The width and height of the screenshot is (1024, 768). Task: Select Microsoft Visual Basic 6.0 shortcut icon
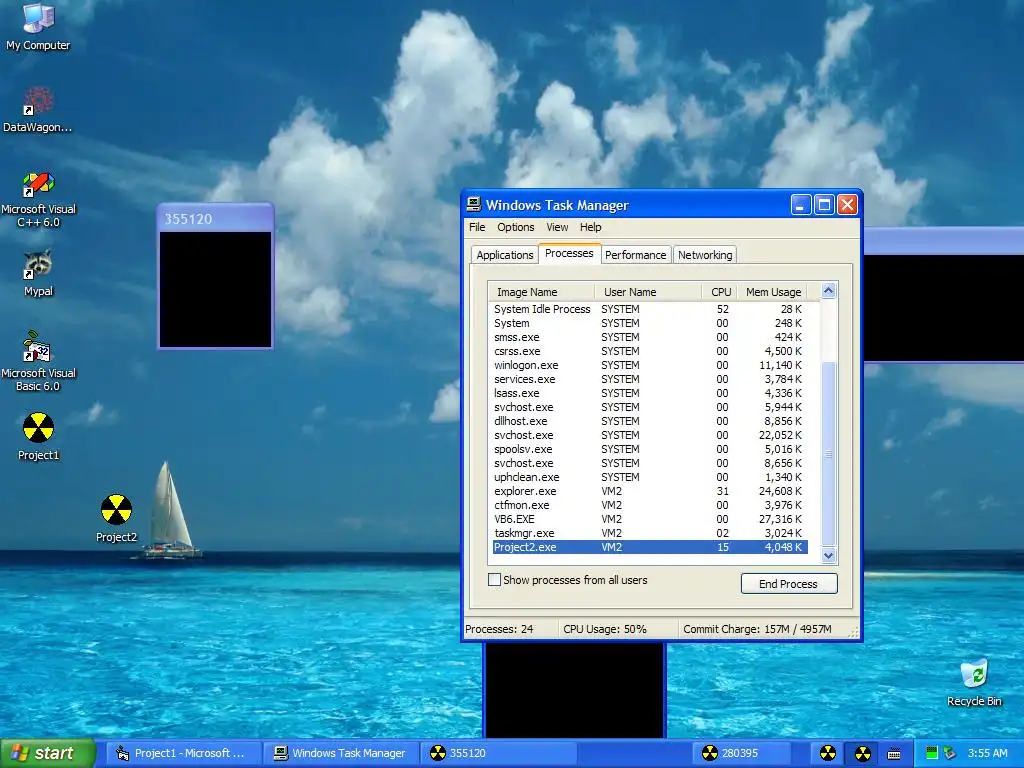(x=38, y=361)
